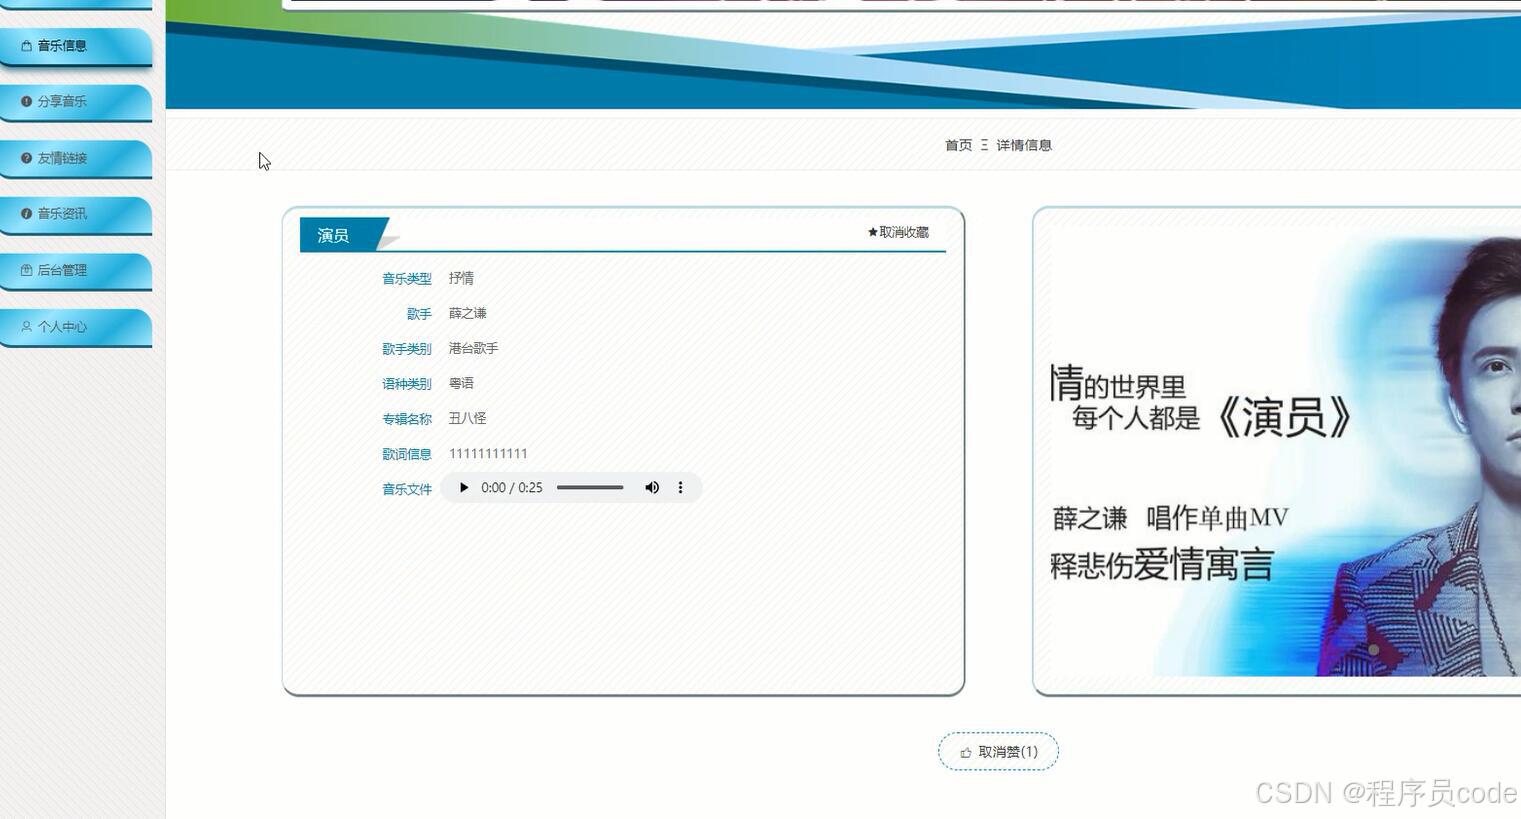The width and height of the screenshot is (1521, 819).
Task: Click the exclamation icon on 分享音乐 button
Action: point(24,101)
